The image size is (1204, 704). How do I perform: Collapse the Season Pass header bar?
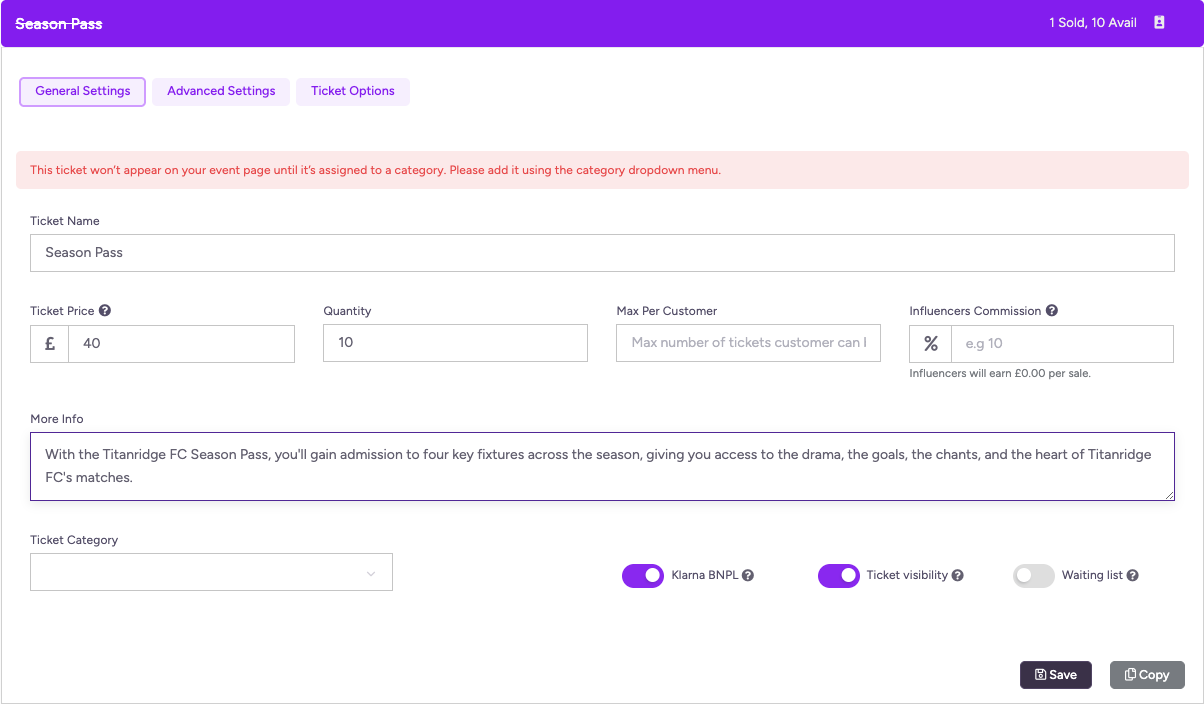click(600, 23)
